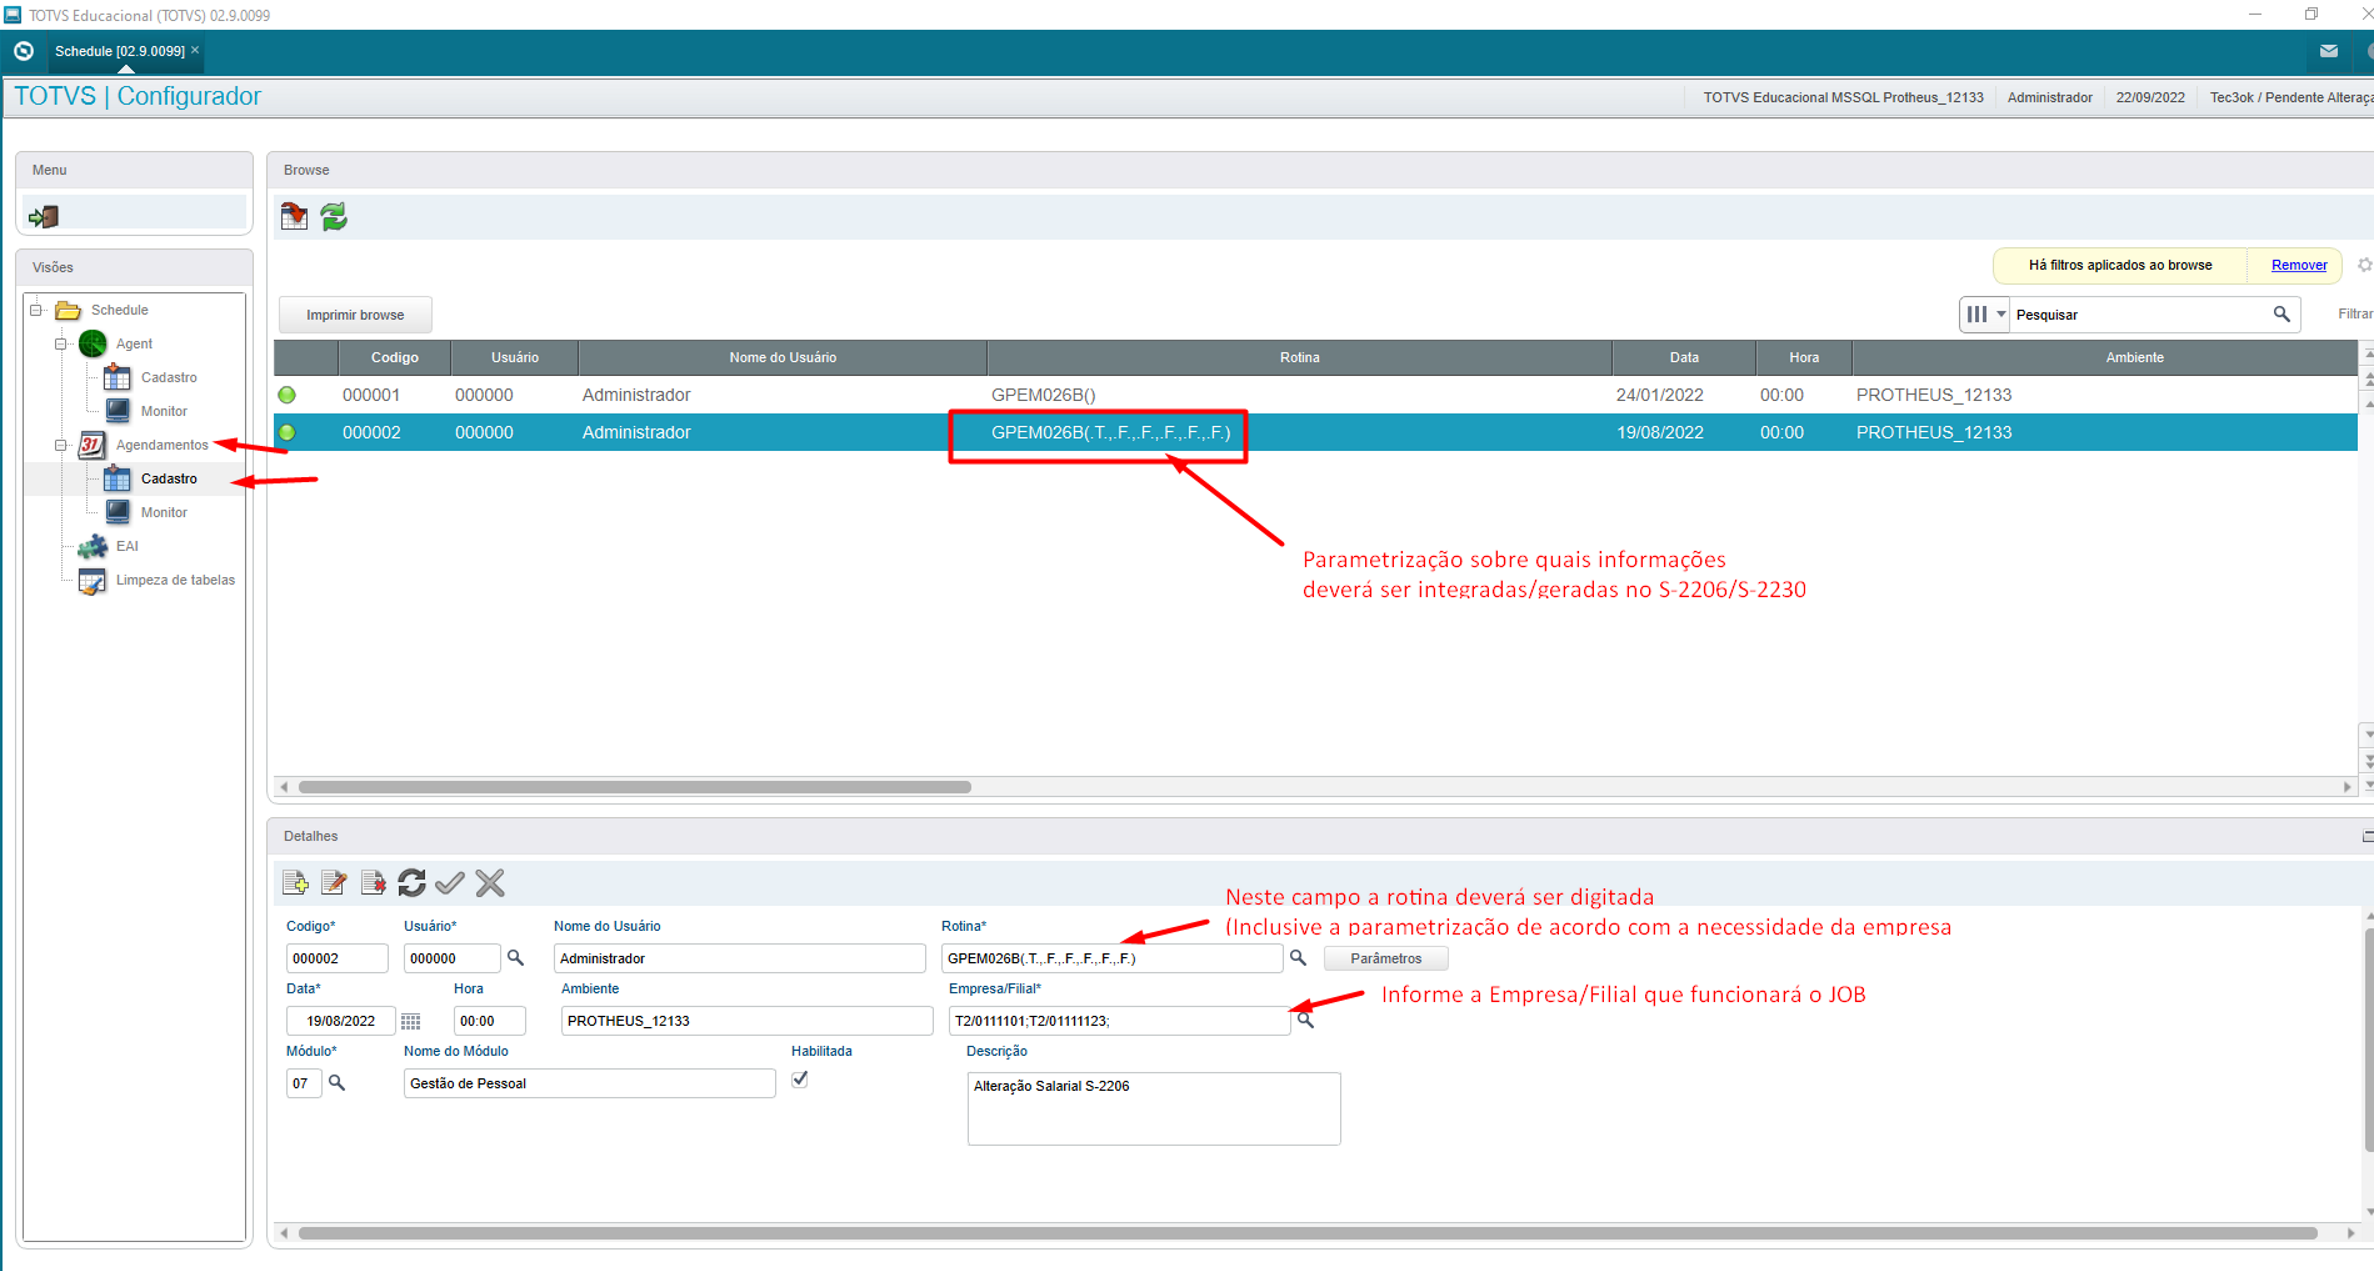Click into the Empresa/Filial input field
2374x1271 pixels.
[x=1118, y=1020]
